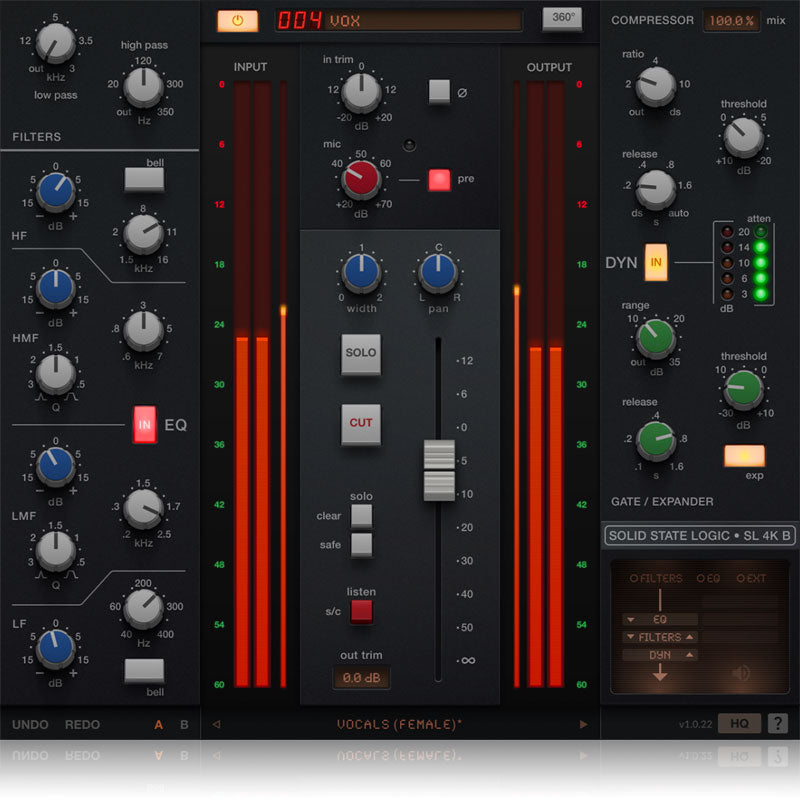The image size is (800, 800).
Task: Enable HQ mode
Action: coord(739,723)
